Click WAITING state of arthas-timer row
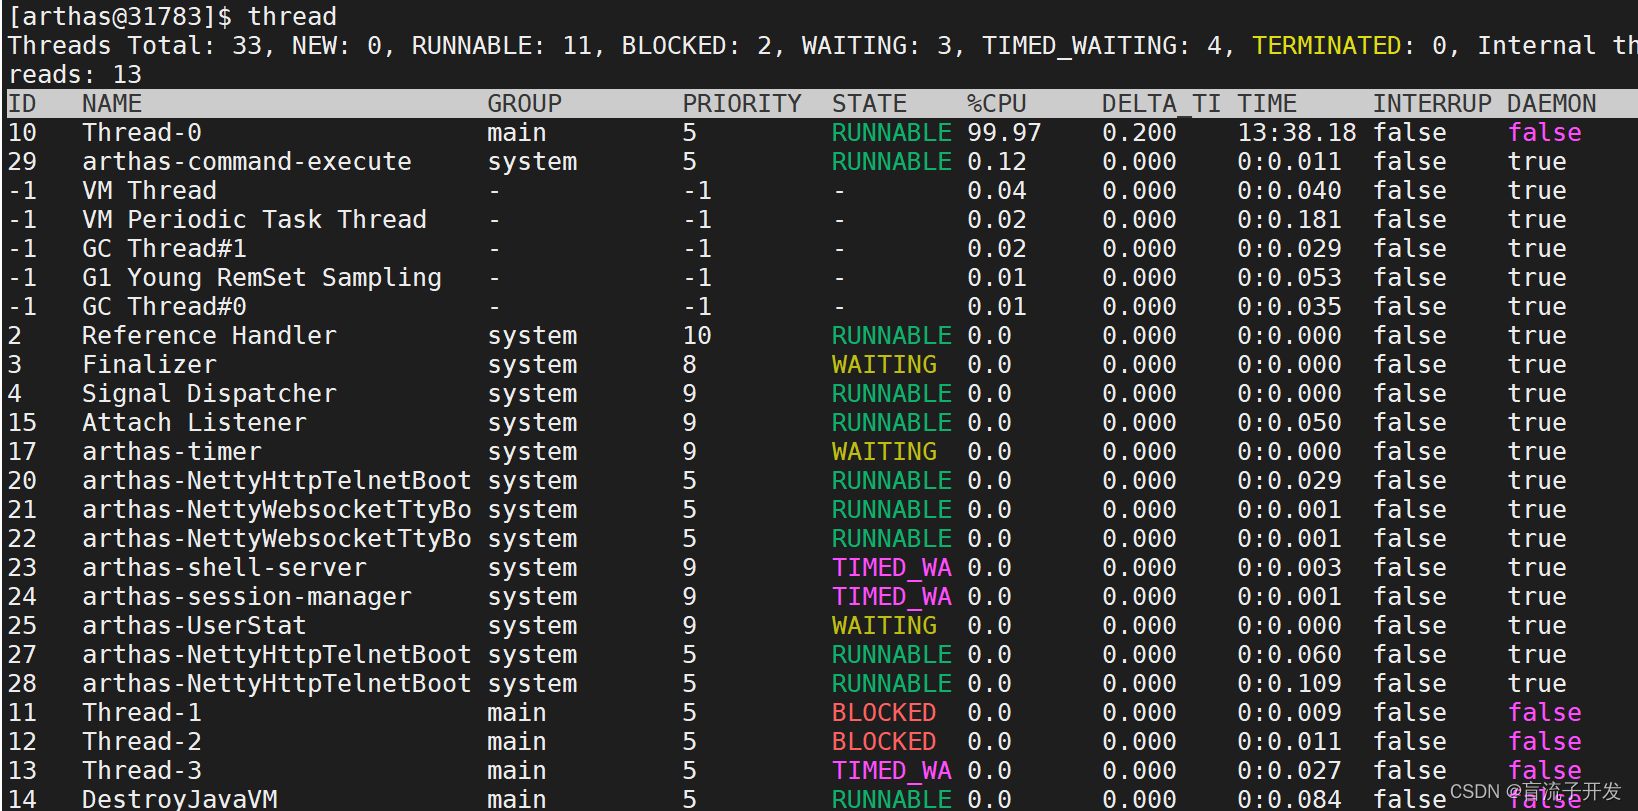The image size is (1638, 811). pyautogui.click(x=884, y=452)
